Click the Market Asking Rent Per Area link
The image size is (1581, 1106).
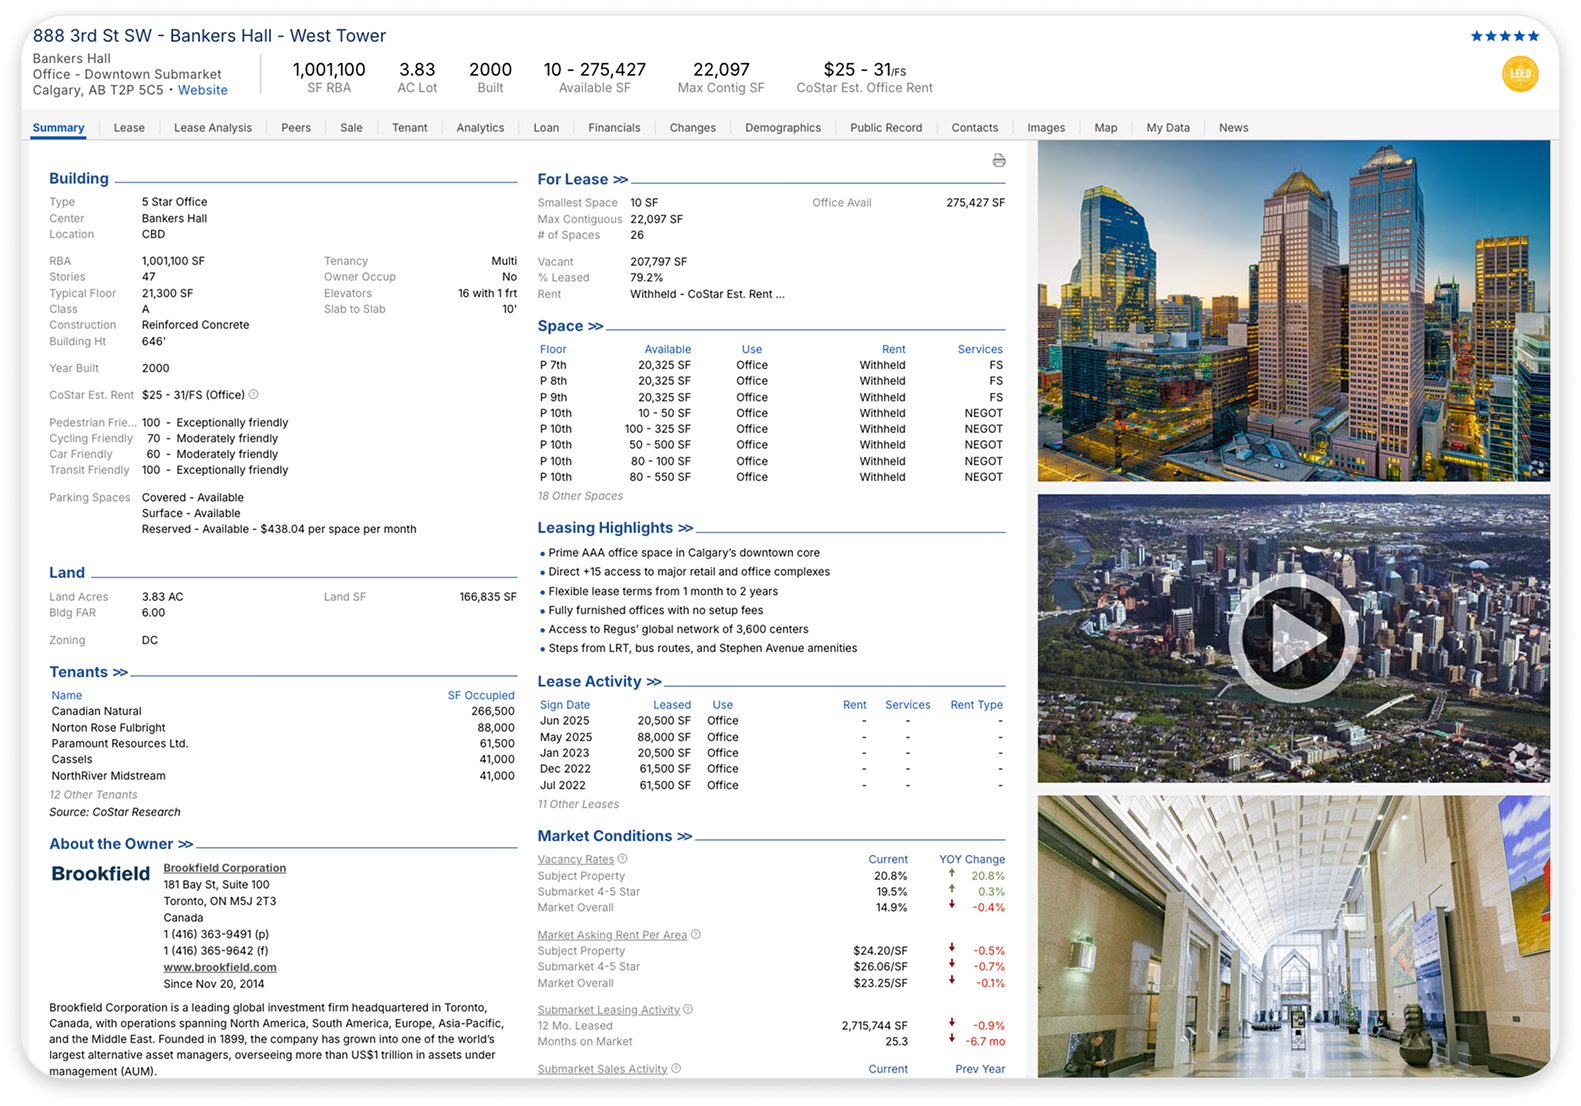[612, 936]
